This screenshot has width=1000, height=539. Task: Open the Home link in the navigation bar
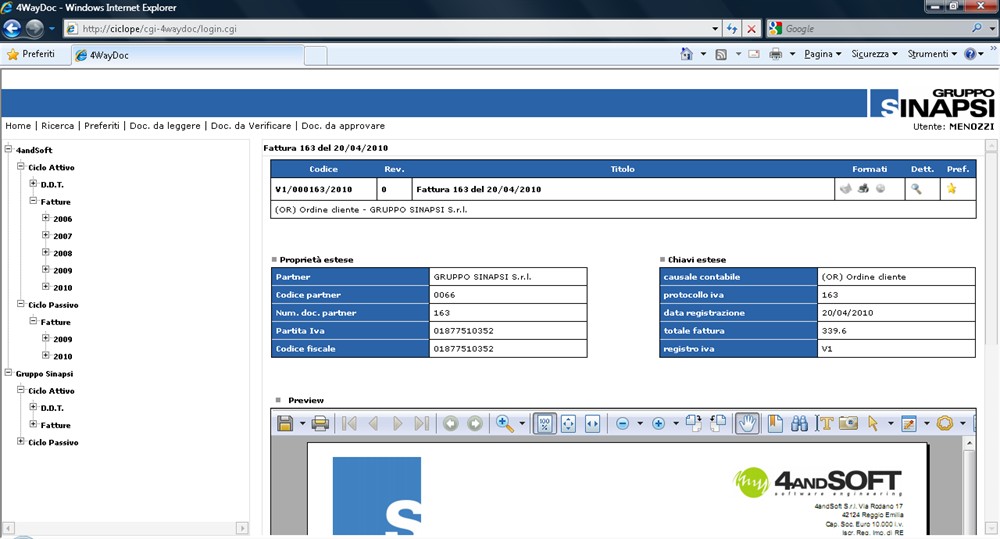[x=18, y=126]
